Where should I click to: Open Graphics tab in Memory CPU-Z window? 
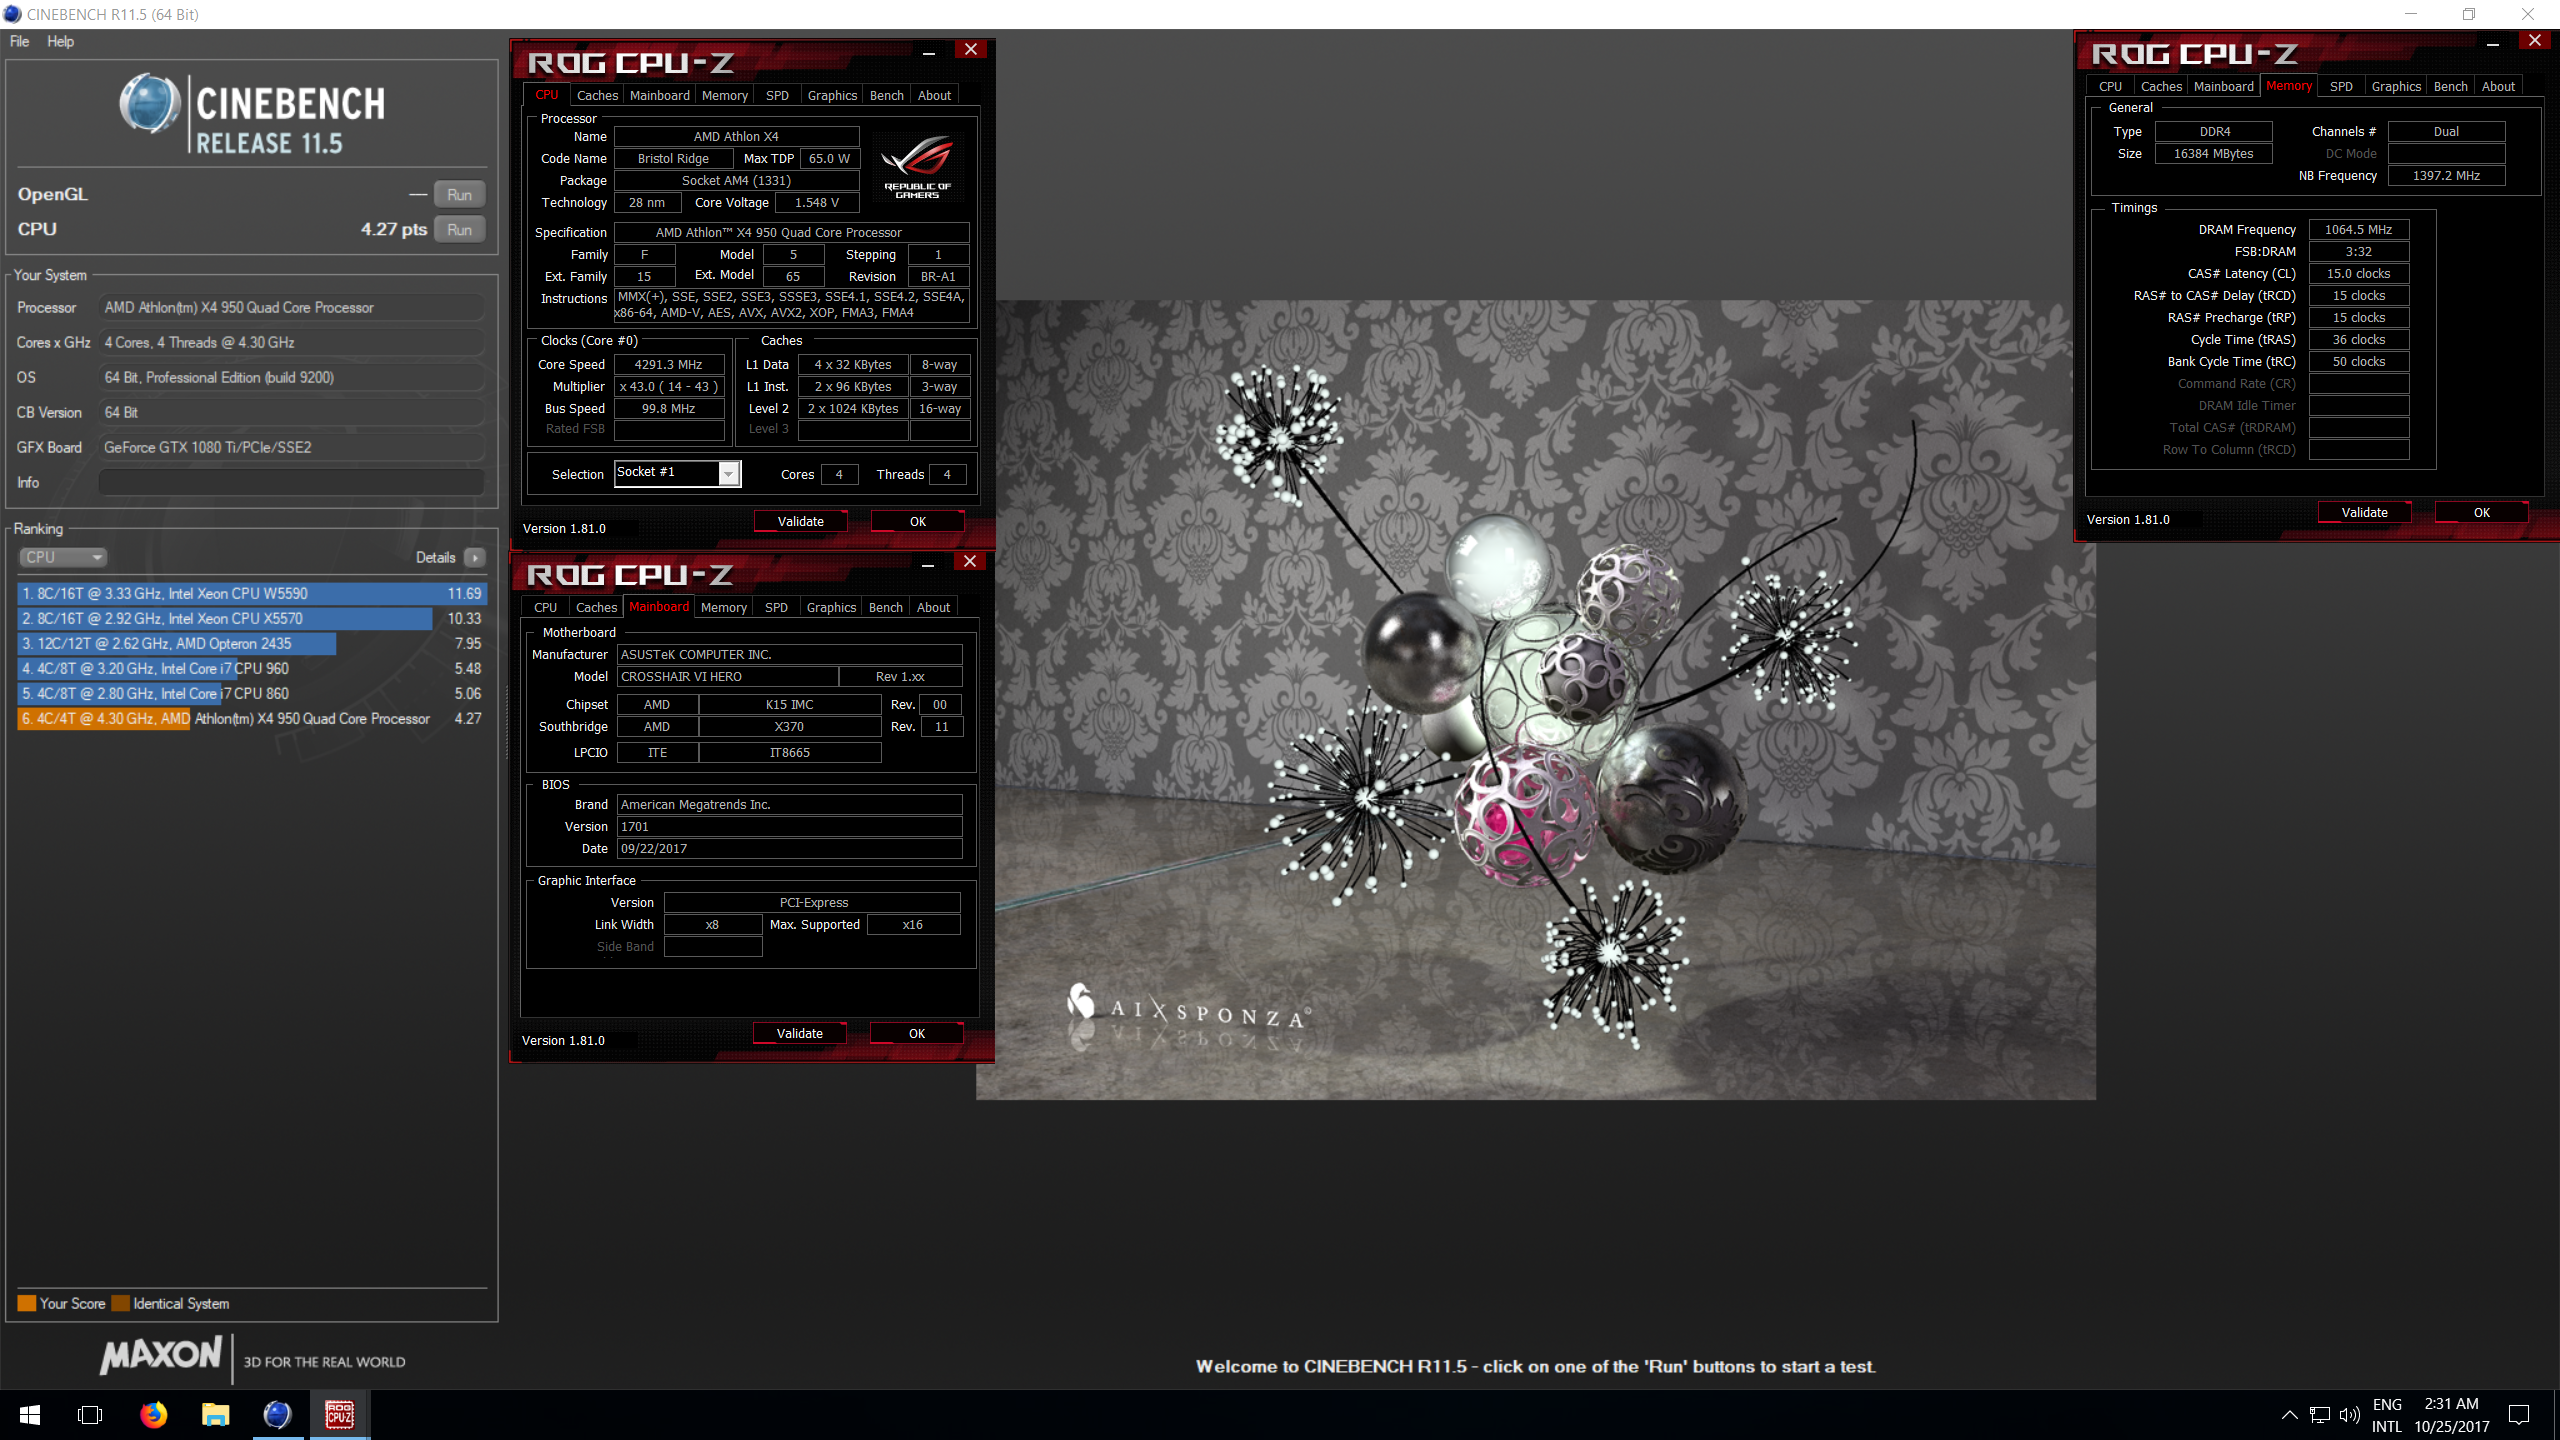point(2396,86)
